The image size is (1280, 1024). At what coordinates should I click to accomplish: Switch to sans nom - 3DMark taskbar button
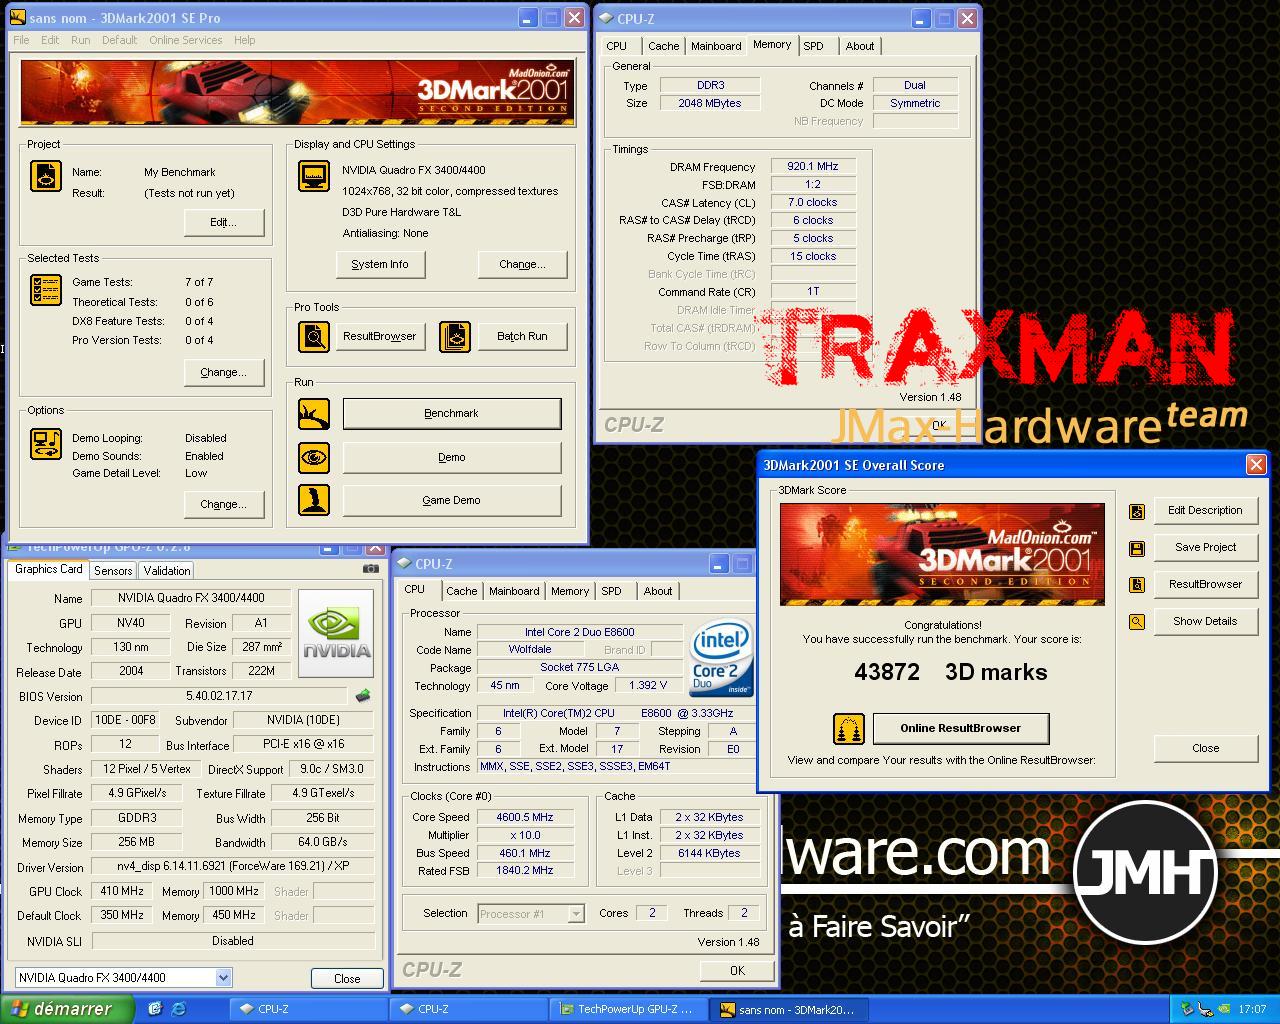coord(789,1009)
